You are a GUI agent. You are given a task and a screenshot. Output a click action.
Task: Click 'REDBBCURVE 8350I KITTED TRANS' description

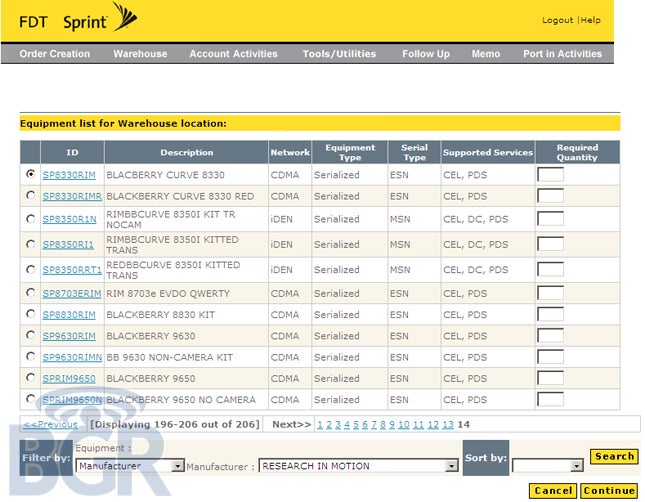pos(173,270)
